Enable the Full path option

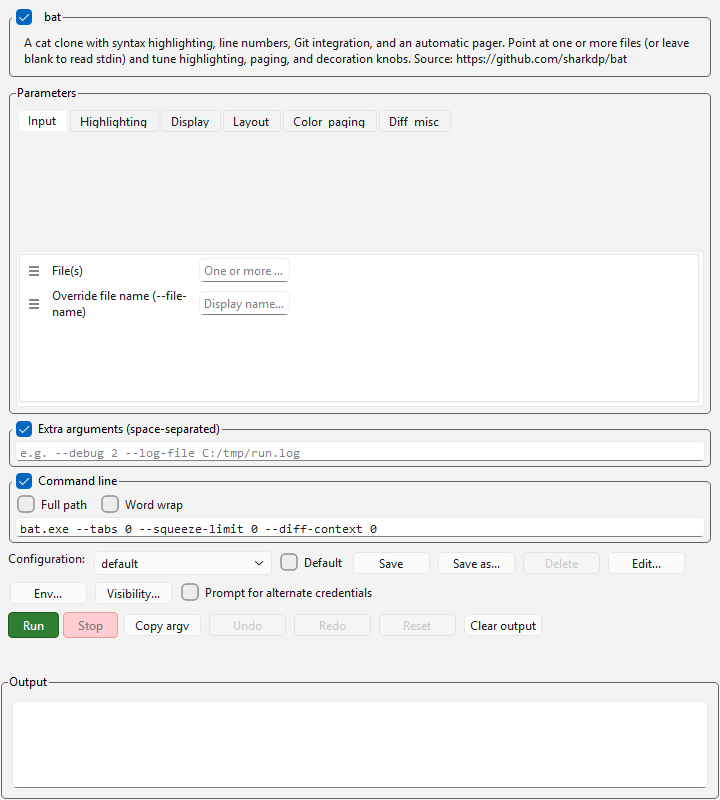point(26,505)
